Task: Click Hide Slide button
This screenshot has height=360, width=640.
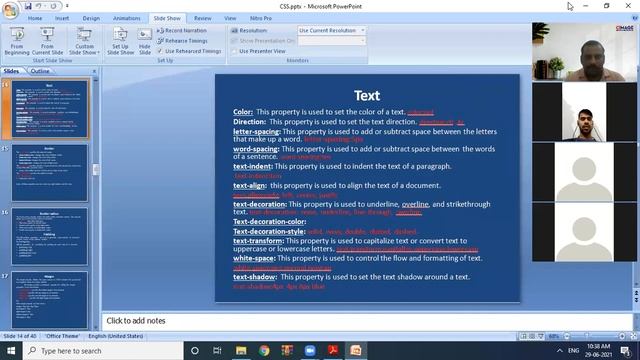Action: (x=145, y=41)
